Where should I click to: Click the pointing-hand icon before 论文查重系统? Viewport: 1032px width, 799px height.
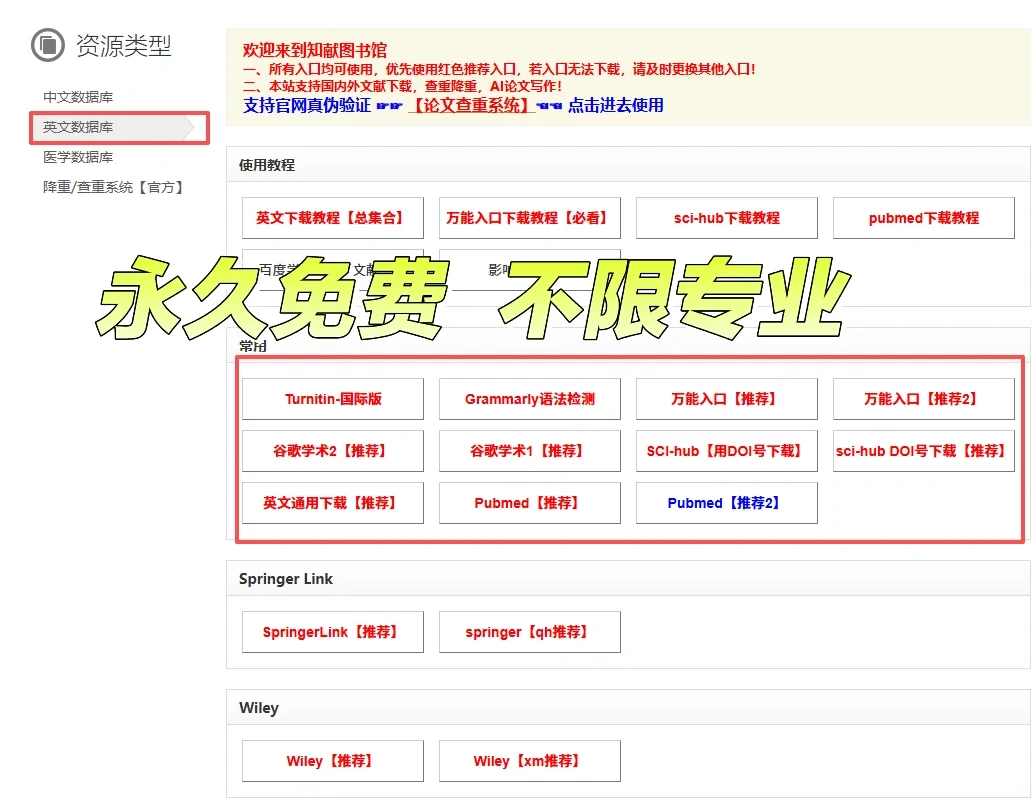[389, 104]
